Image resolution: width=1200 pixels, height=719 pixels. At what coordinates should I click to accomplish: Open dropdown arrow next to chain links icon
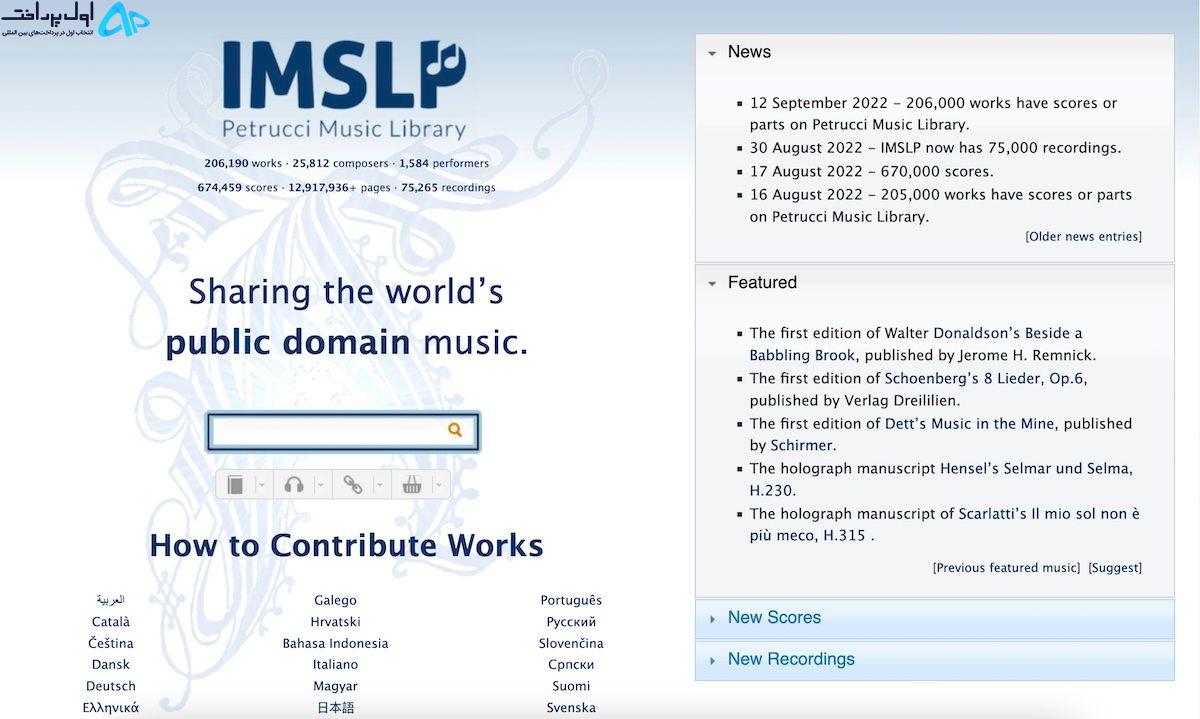coord(380,485)
